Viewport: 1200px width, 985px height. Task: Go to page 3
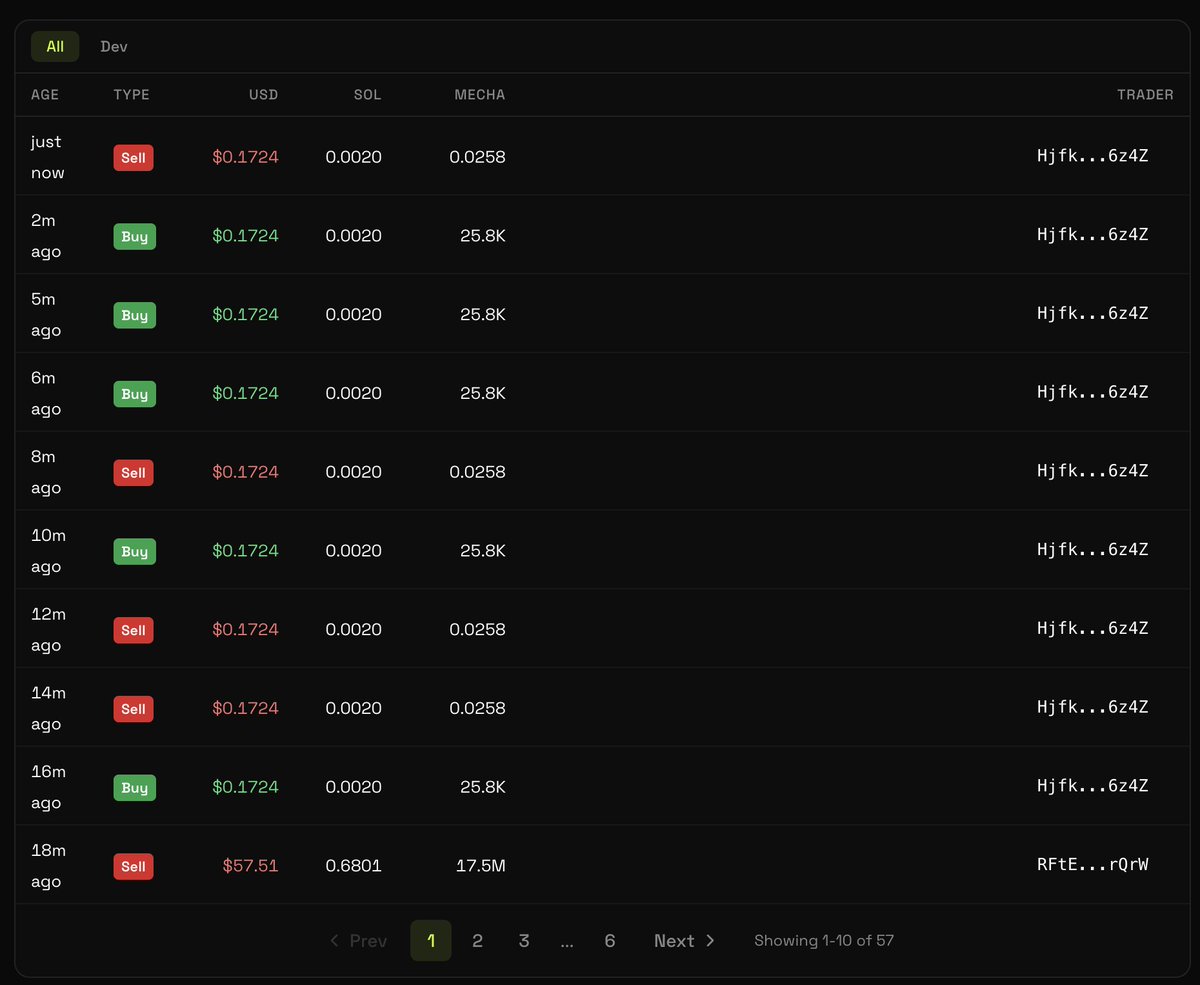pyautogui.click(x=524, y=941)
